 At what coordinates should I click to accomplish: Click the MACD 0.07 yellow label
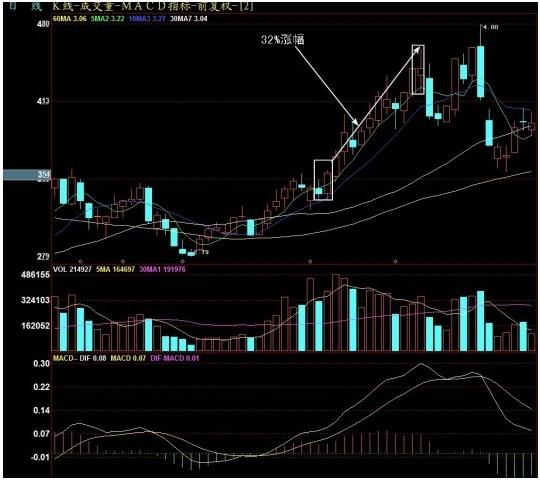pos(128,358)
